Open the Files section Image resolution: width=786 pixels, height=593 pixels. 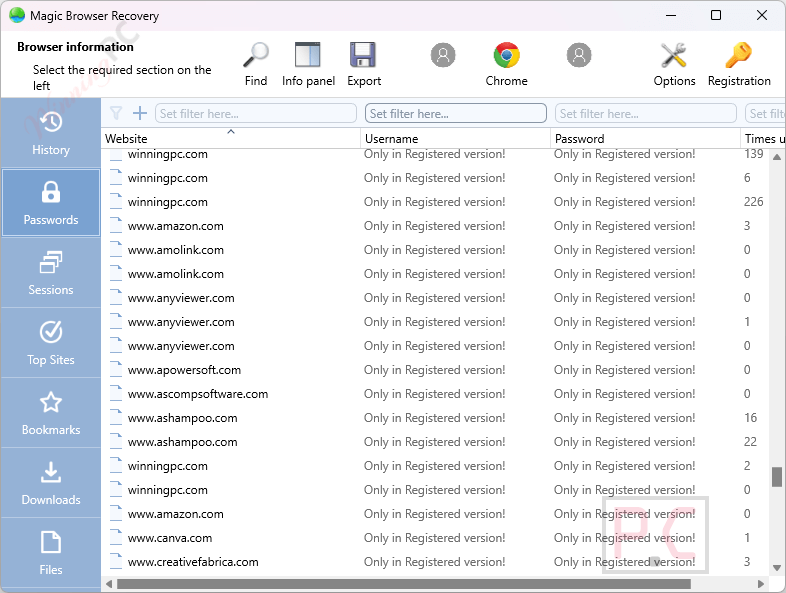point(51,553)
